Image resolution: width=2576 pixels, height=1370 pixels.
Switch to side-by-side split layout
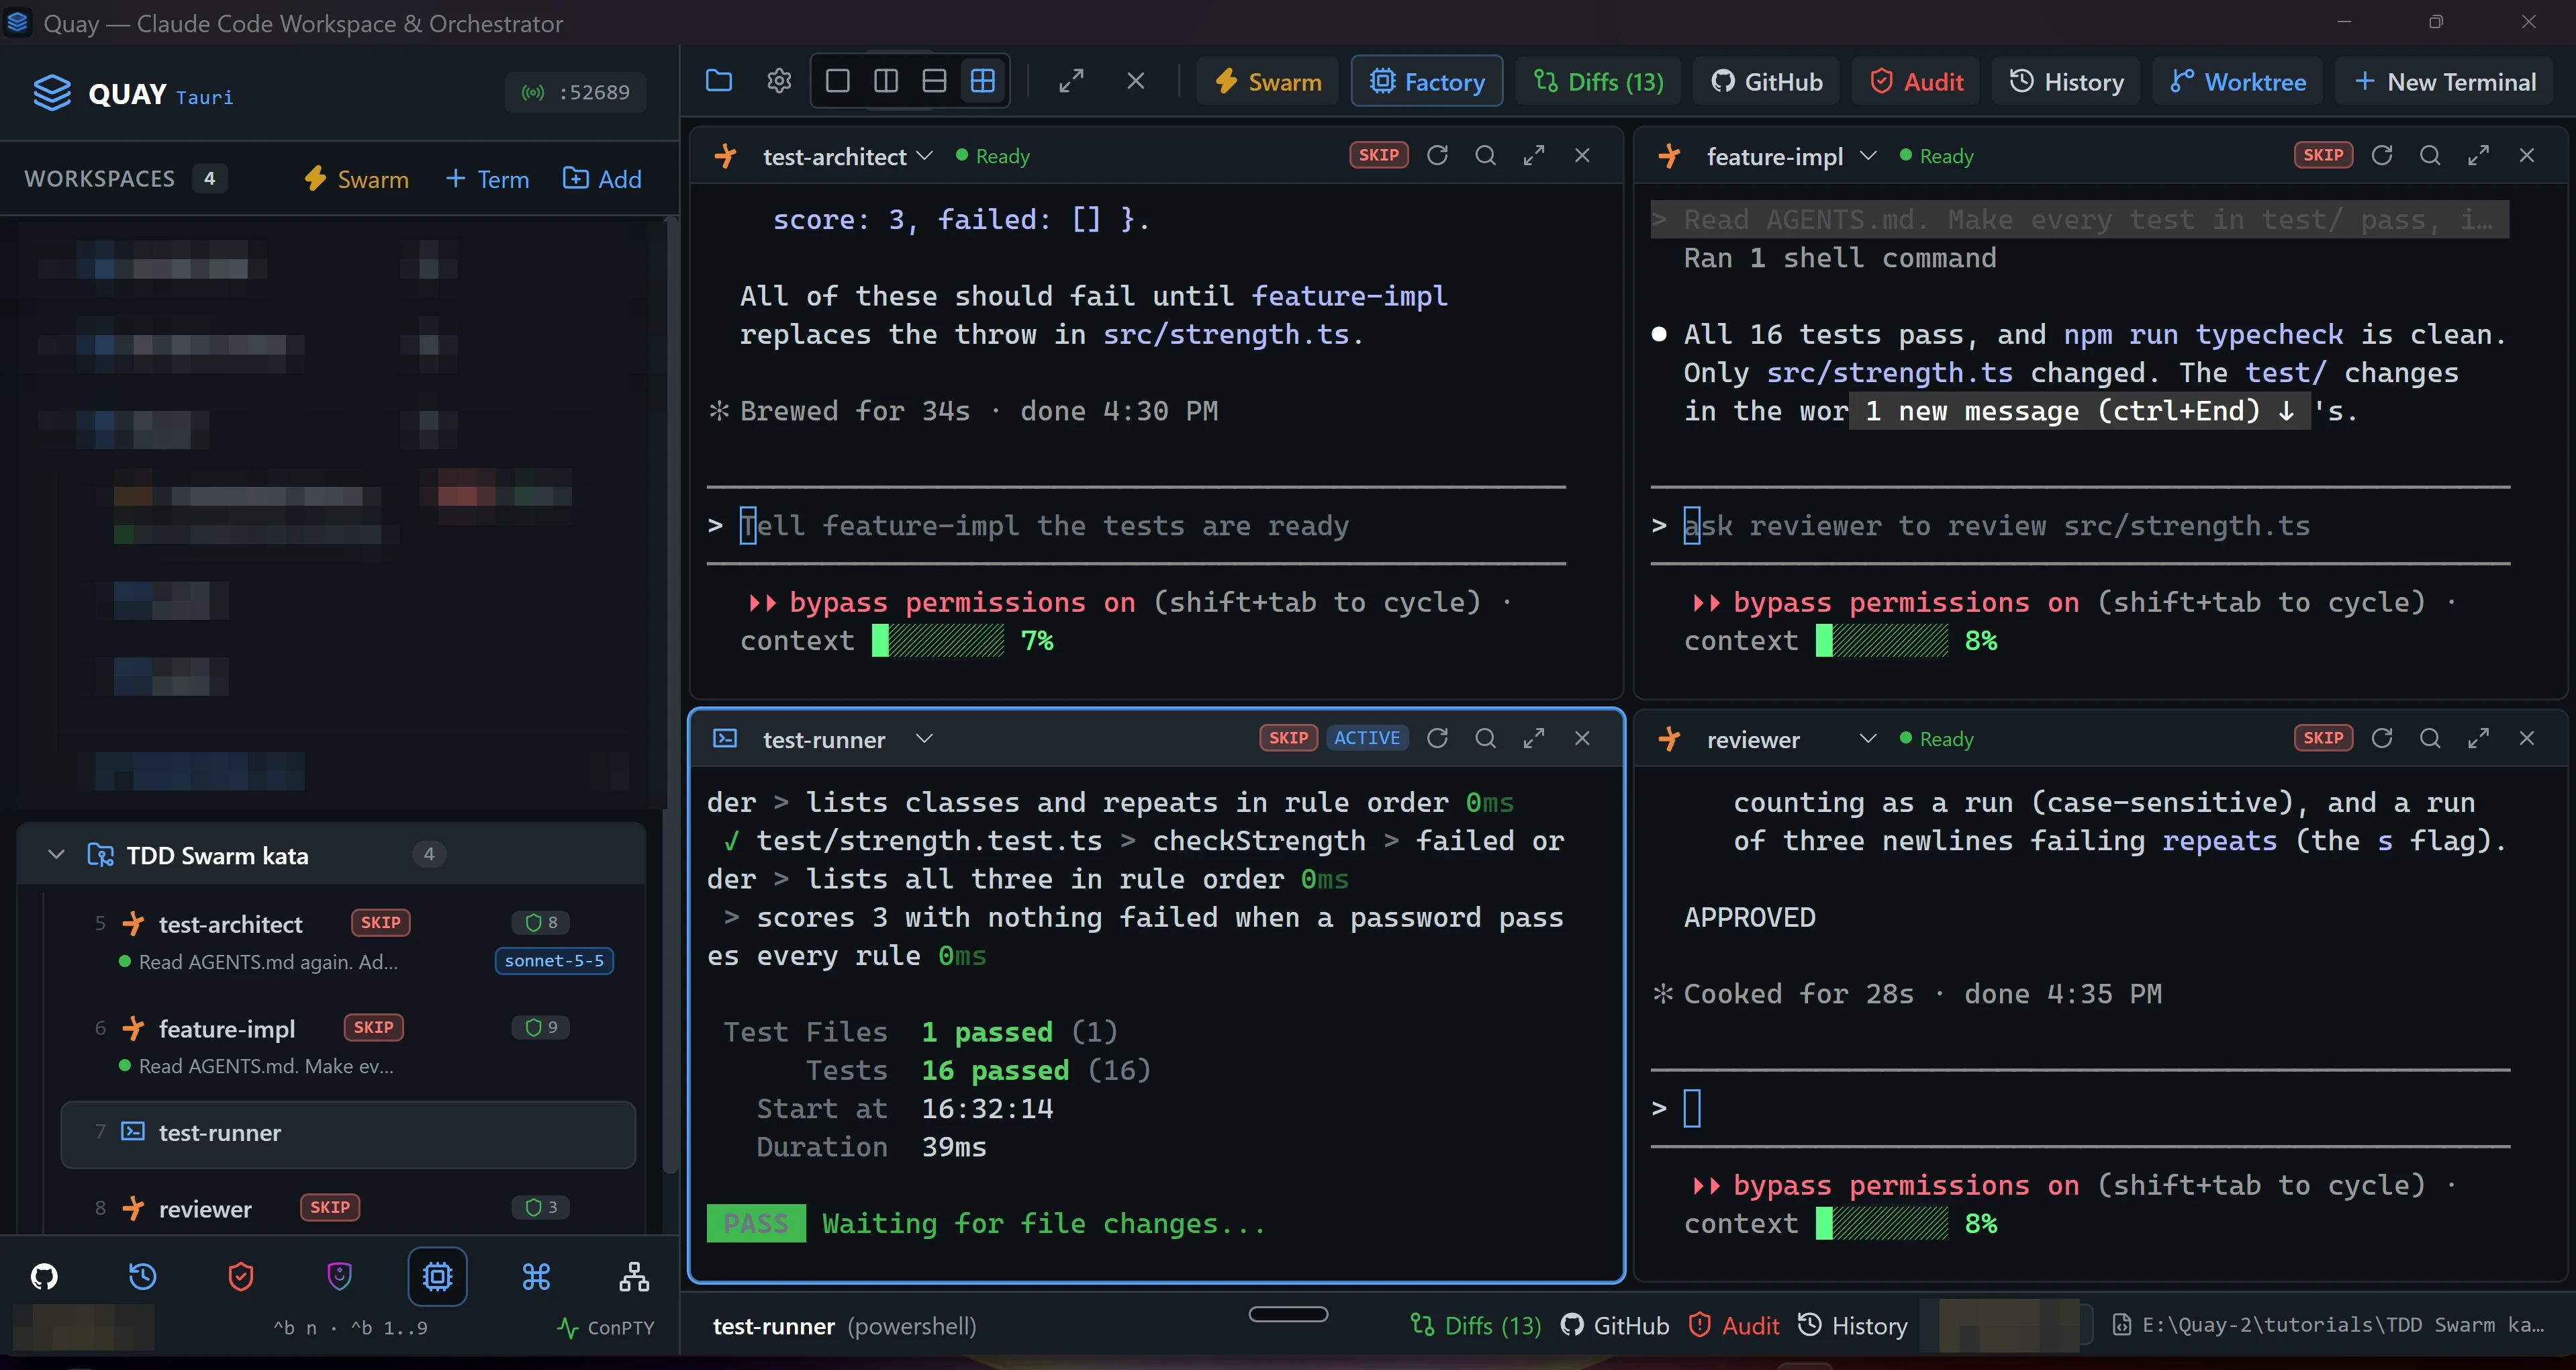click(886, 81)
